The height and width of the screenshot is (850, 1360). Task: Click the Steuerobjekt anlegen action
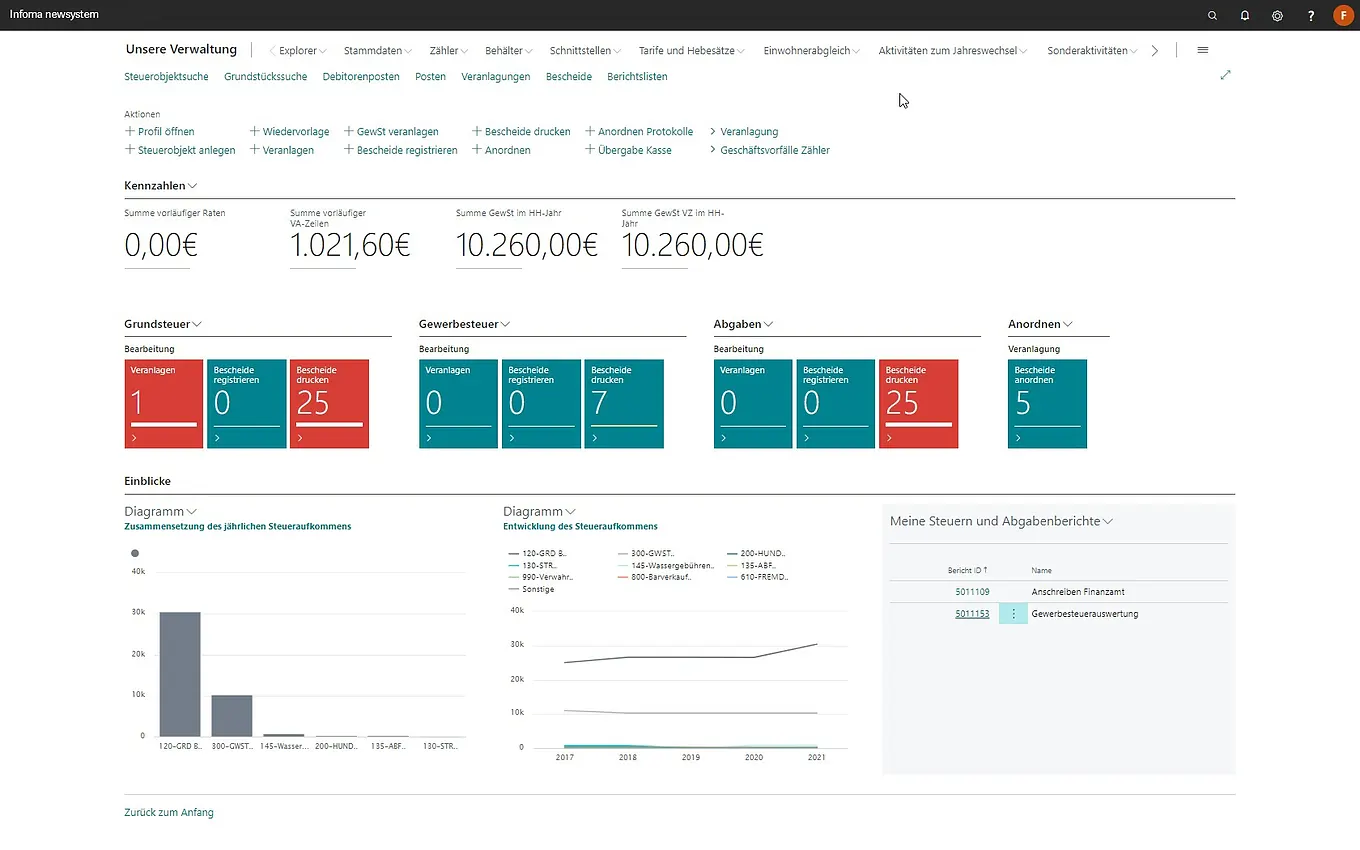(x=180, y=150)
